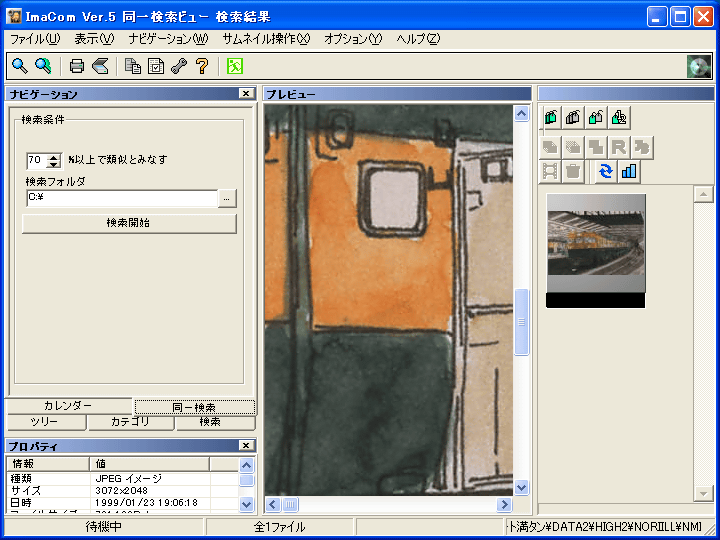Click the grayed R rename icon
The height and width of the screenshot is (540, 720).
pyautogui.click(x=619, y=147)
